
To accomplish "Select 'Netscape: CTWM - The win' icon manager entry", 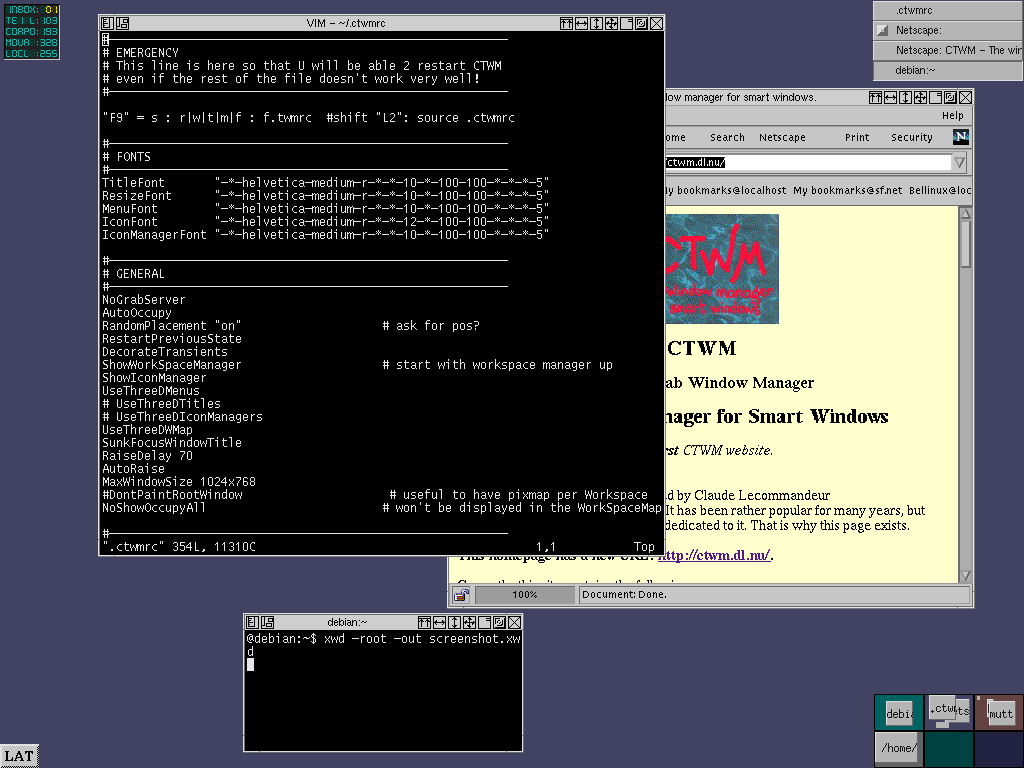I will pos(948,50).
